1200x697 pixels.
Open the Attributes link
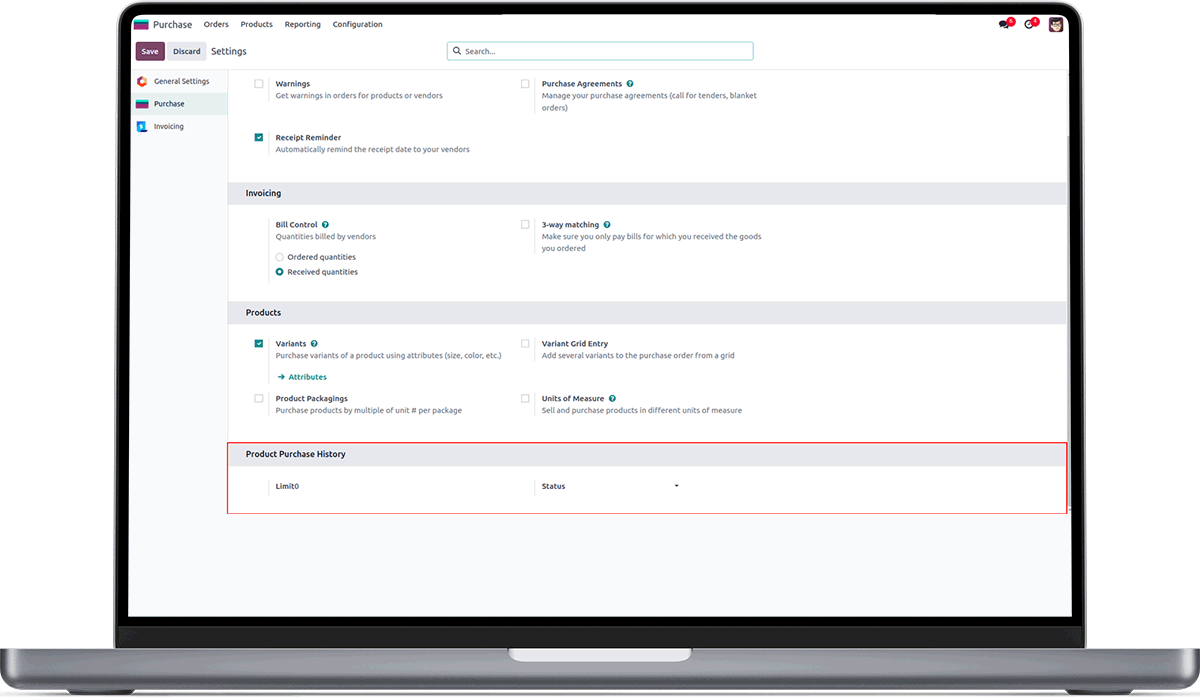(308, 377)
